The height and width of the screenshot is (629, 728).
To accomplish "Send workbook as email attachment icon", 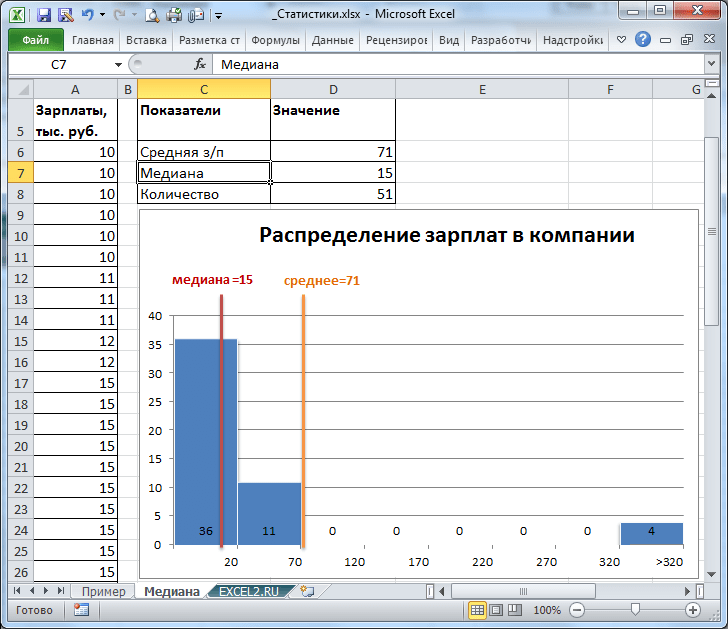I will [196, 15].
